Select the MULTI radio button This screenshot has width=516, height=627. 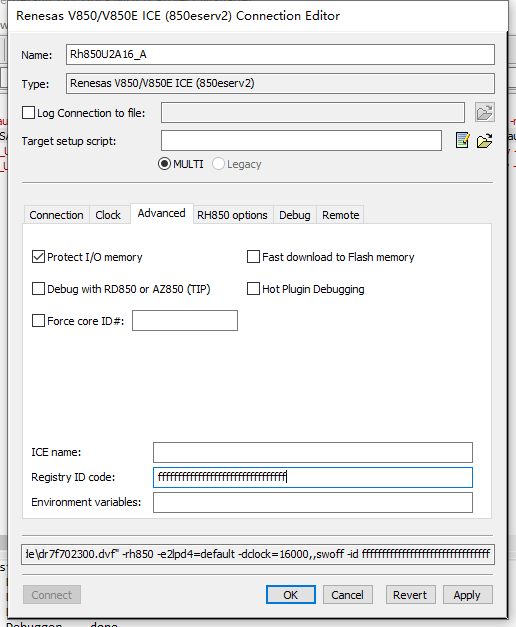click(164, 164)
